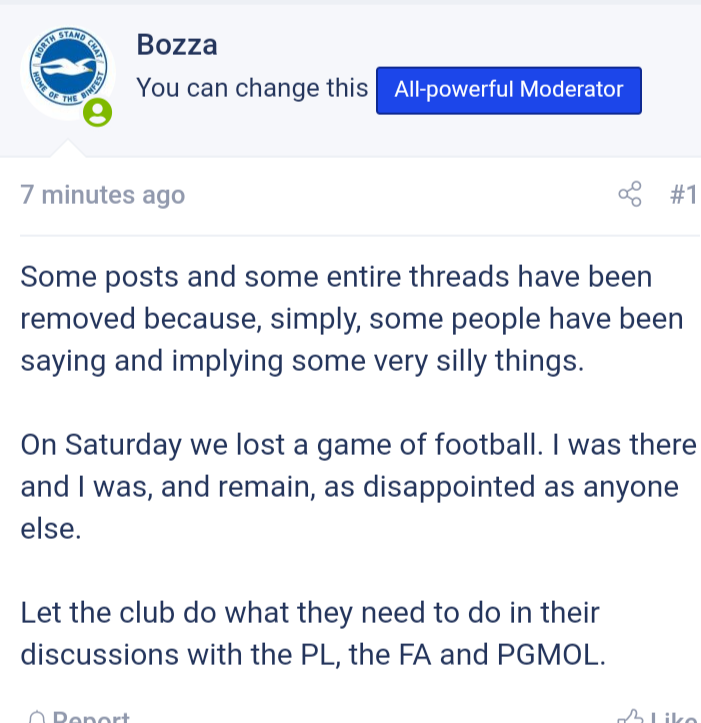Open the '7 minutes ago' timestamp permalink

[102, 195]
